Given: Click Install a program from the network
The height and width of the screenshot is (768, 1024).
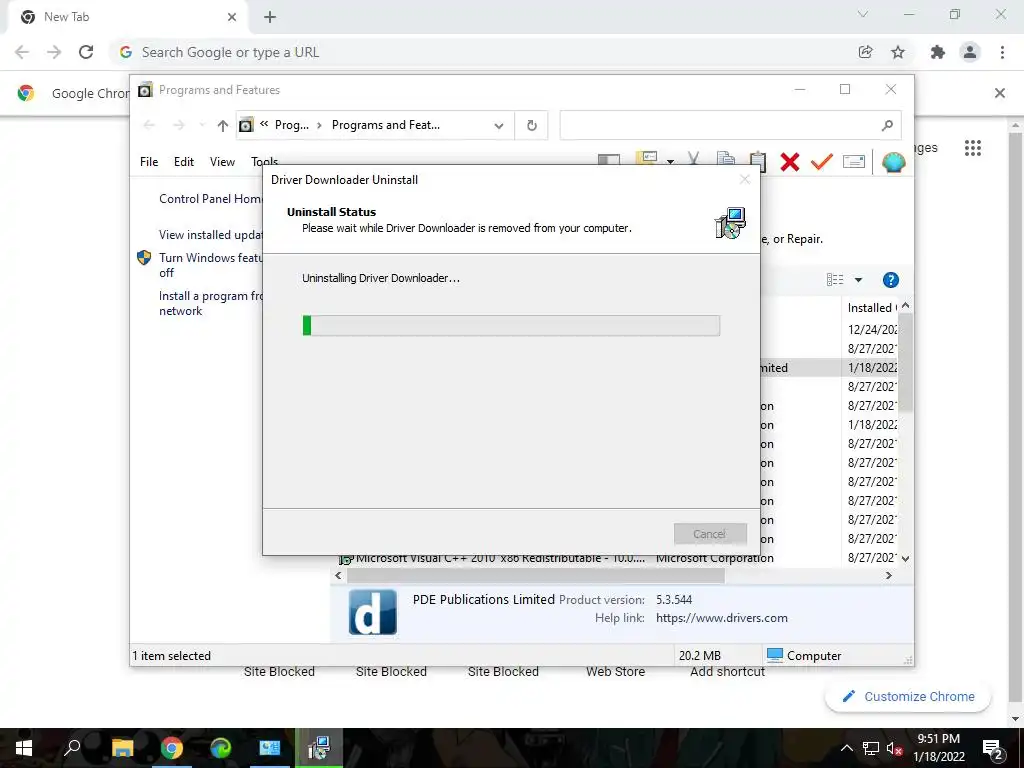Looking at the screenshot, I should pos(210,304).
